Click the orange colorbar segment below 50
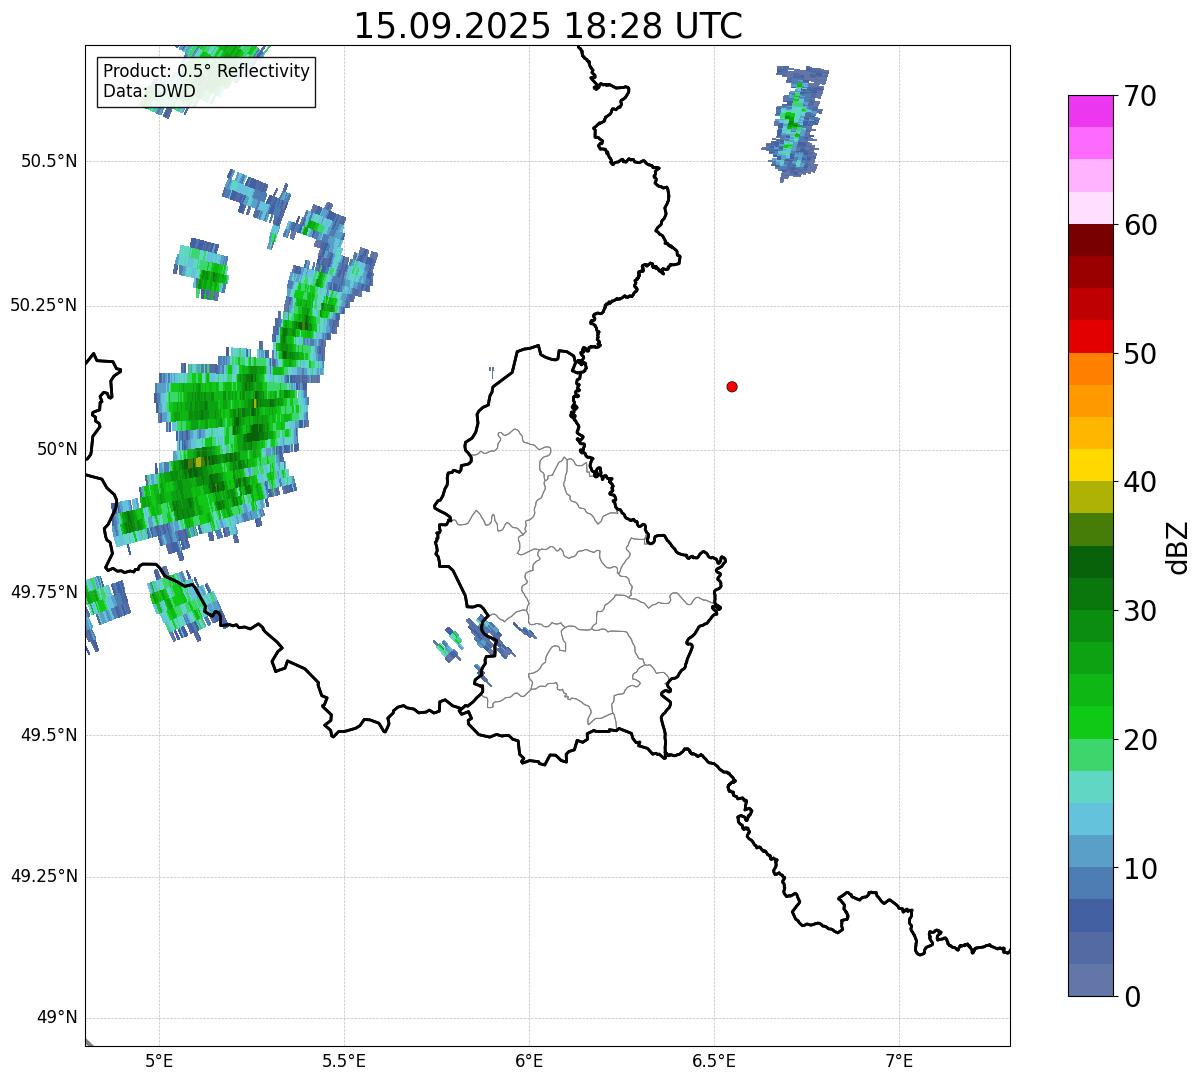Screen dimensions: 1202x1081 coord(1090,369)
